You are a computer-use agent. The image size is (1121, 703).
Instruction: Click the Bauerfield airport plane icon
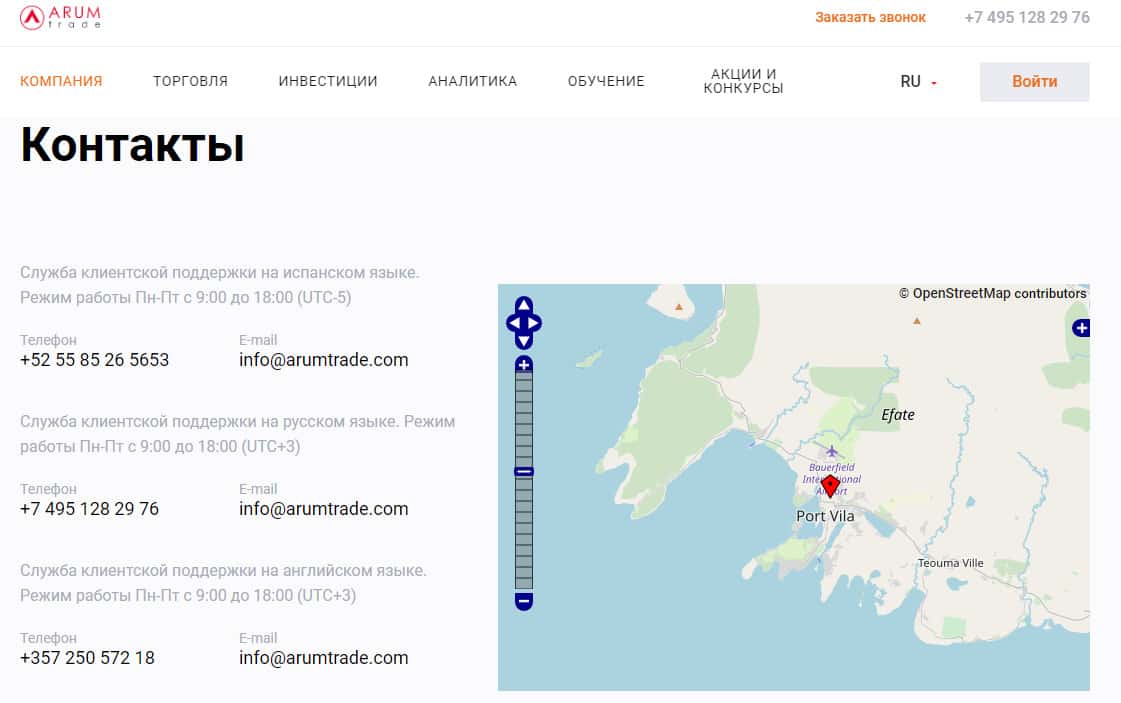point(831,451)
